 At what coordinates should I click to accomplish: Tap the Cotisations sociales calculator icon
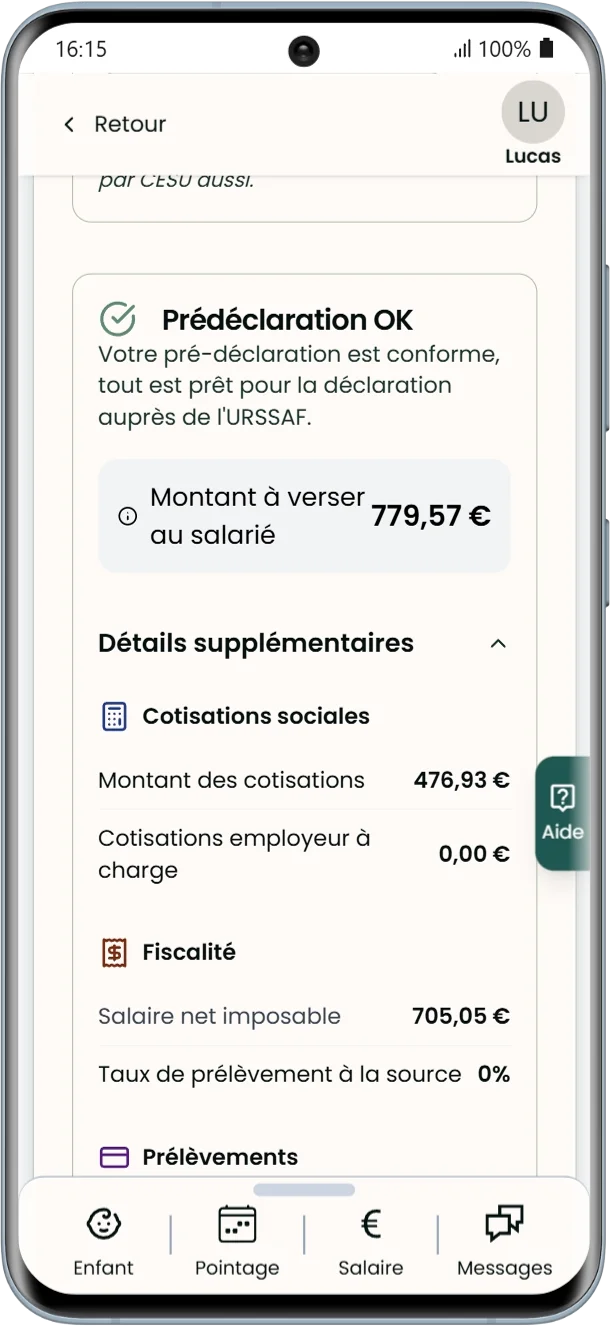(114, 716)
